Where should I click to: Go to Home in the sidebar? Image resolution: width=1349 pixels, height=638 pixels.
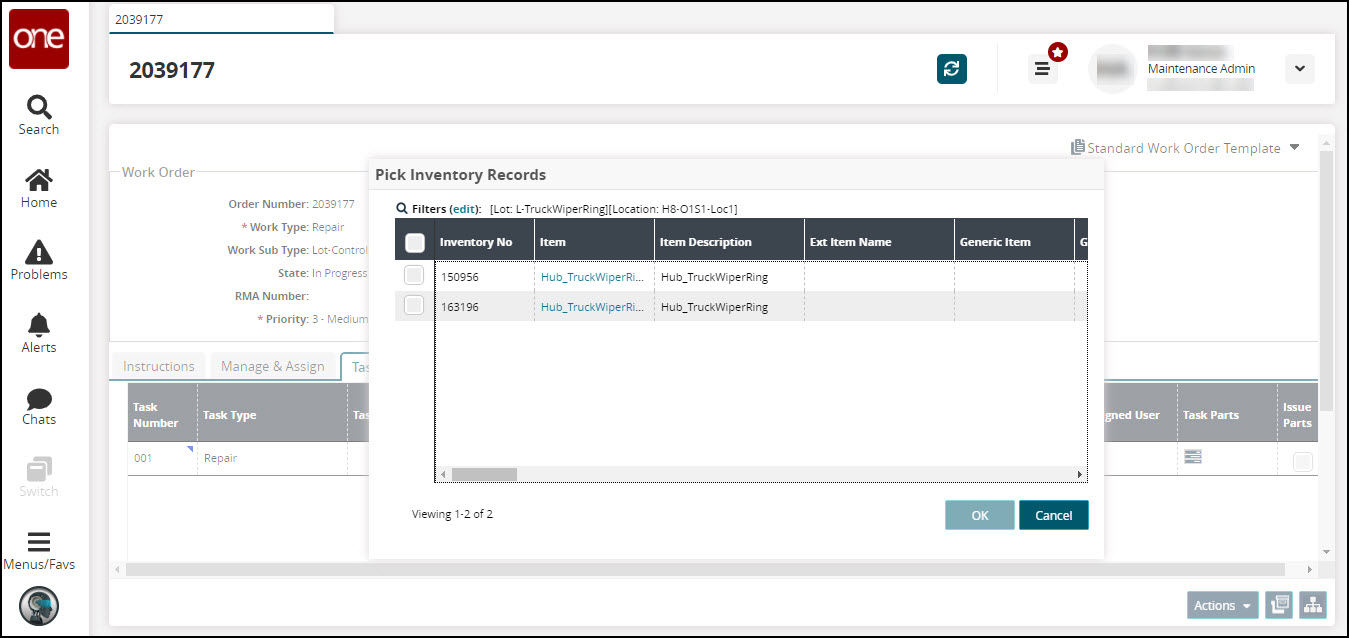pyautogui.click(x=39, y=188)
